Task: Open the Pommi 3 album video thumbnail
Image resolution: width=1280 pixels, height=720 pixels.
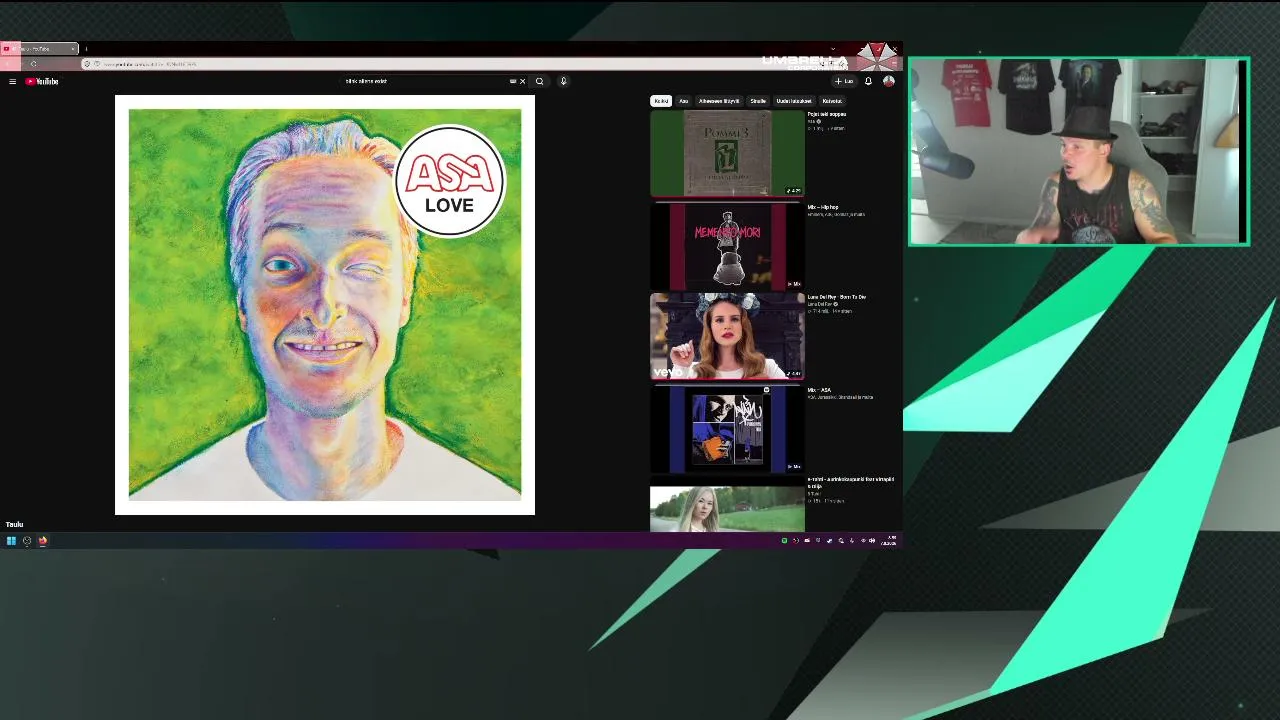Action: [x=727, y=153]
